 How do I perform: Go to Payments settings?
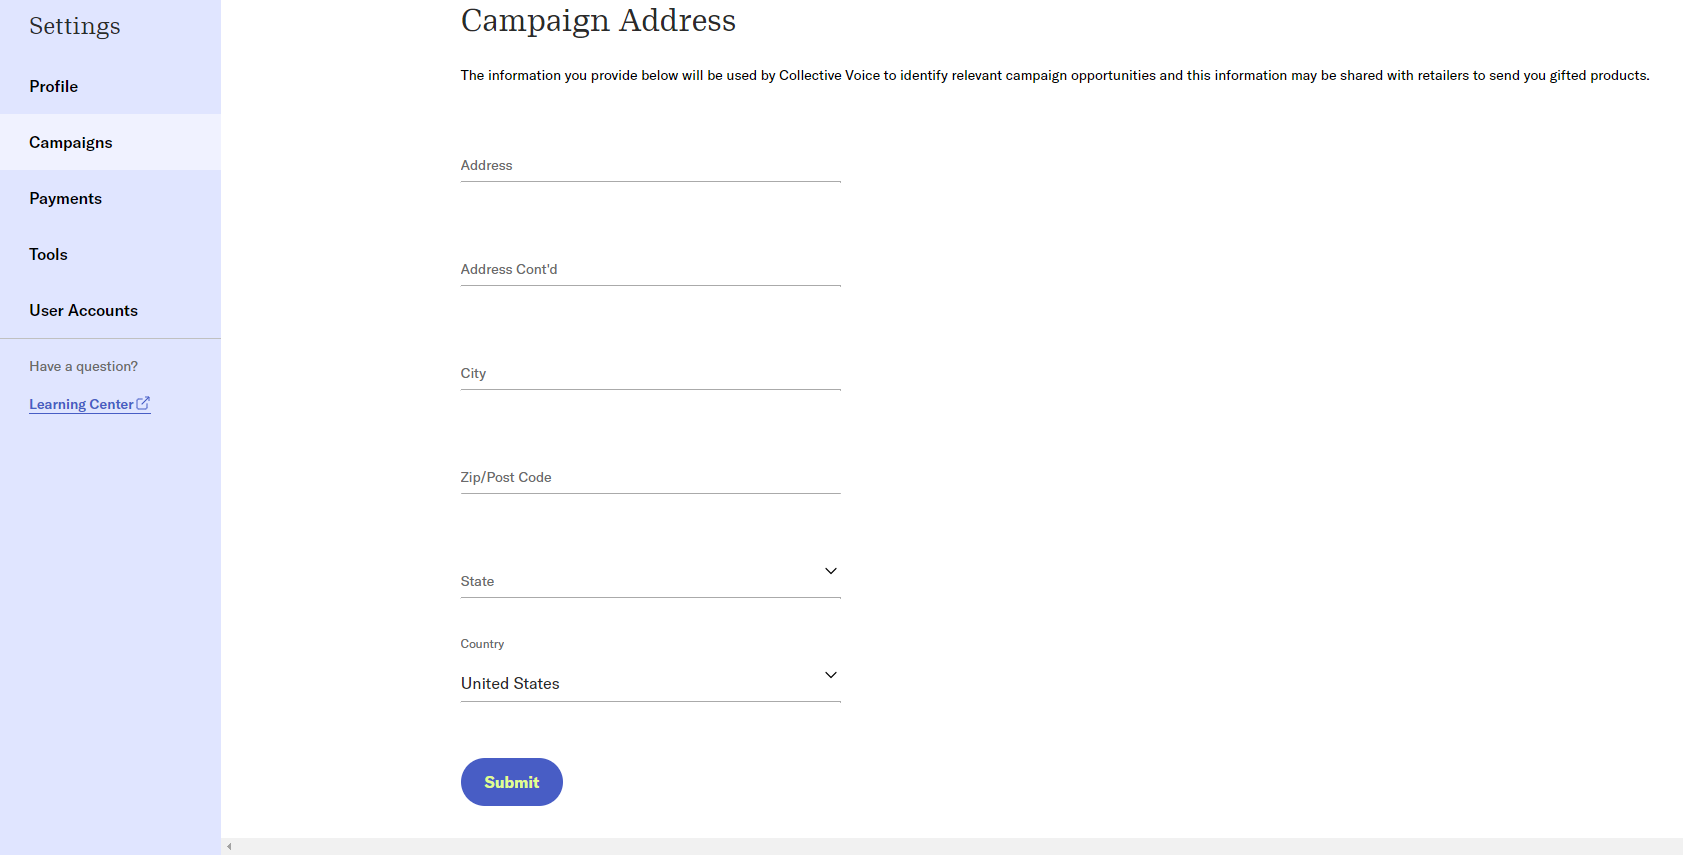[x=110, y=198]
